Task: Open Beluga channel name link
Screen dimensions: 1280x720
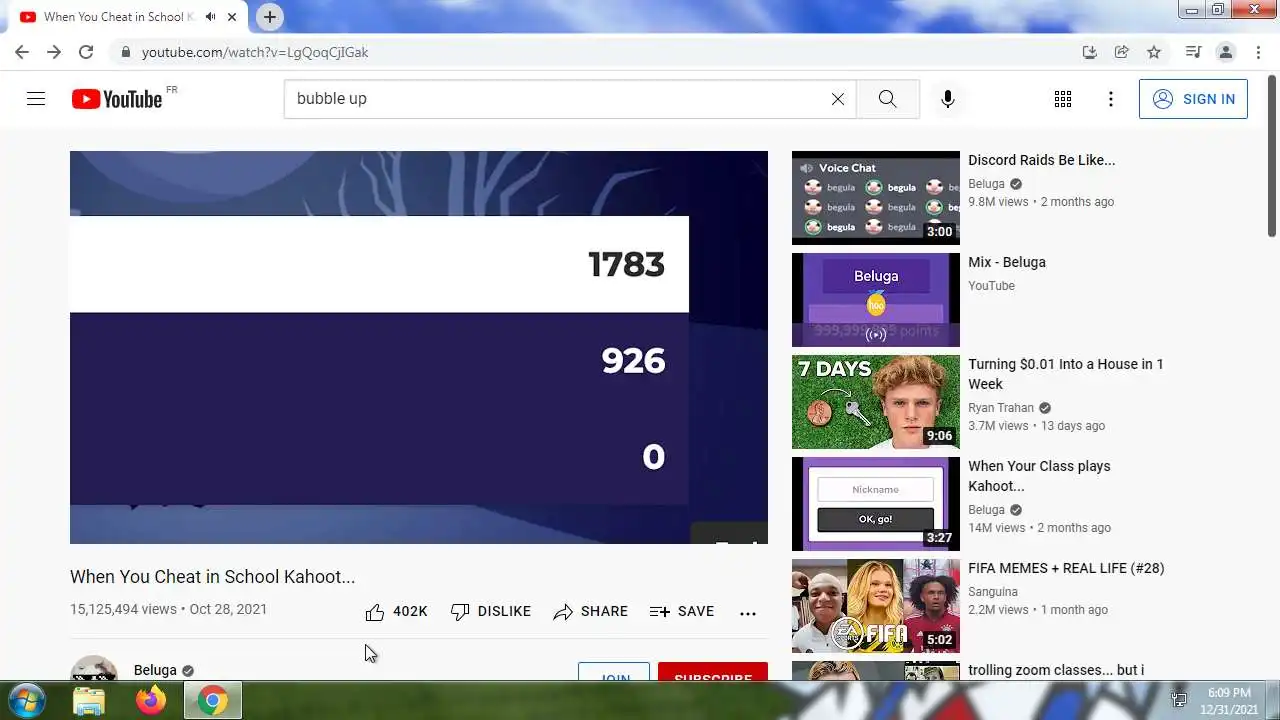Action: click(x=155, y=670)
